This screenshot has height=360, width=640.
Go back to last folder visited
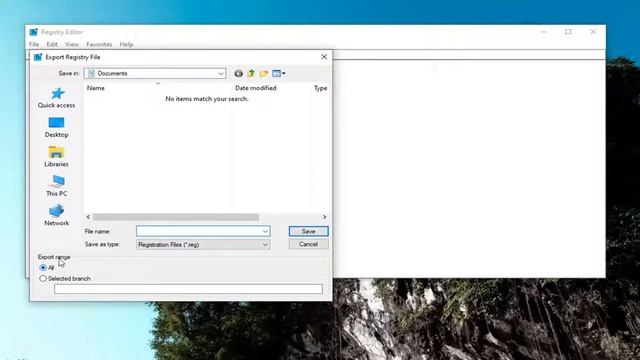[x=238, y=73]
